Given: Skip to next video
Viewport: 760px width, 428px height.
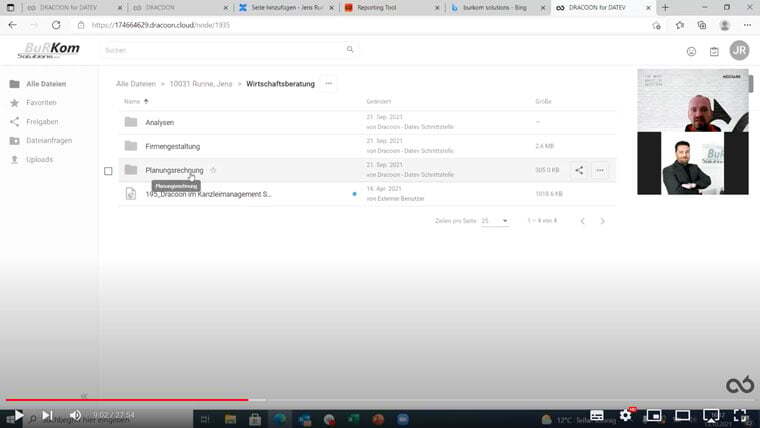Looking at the screenshot, I should [x=47, y=415].
